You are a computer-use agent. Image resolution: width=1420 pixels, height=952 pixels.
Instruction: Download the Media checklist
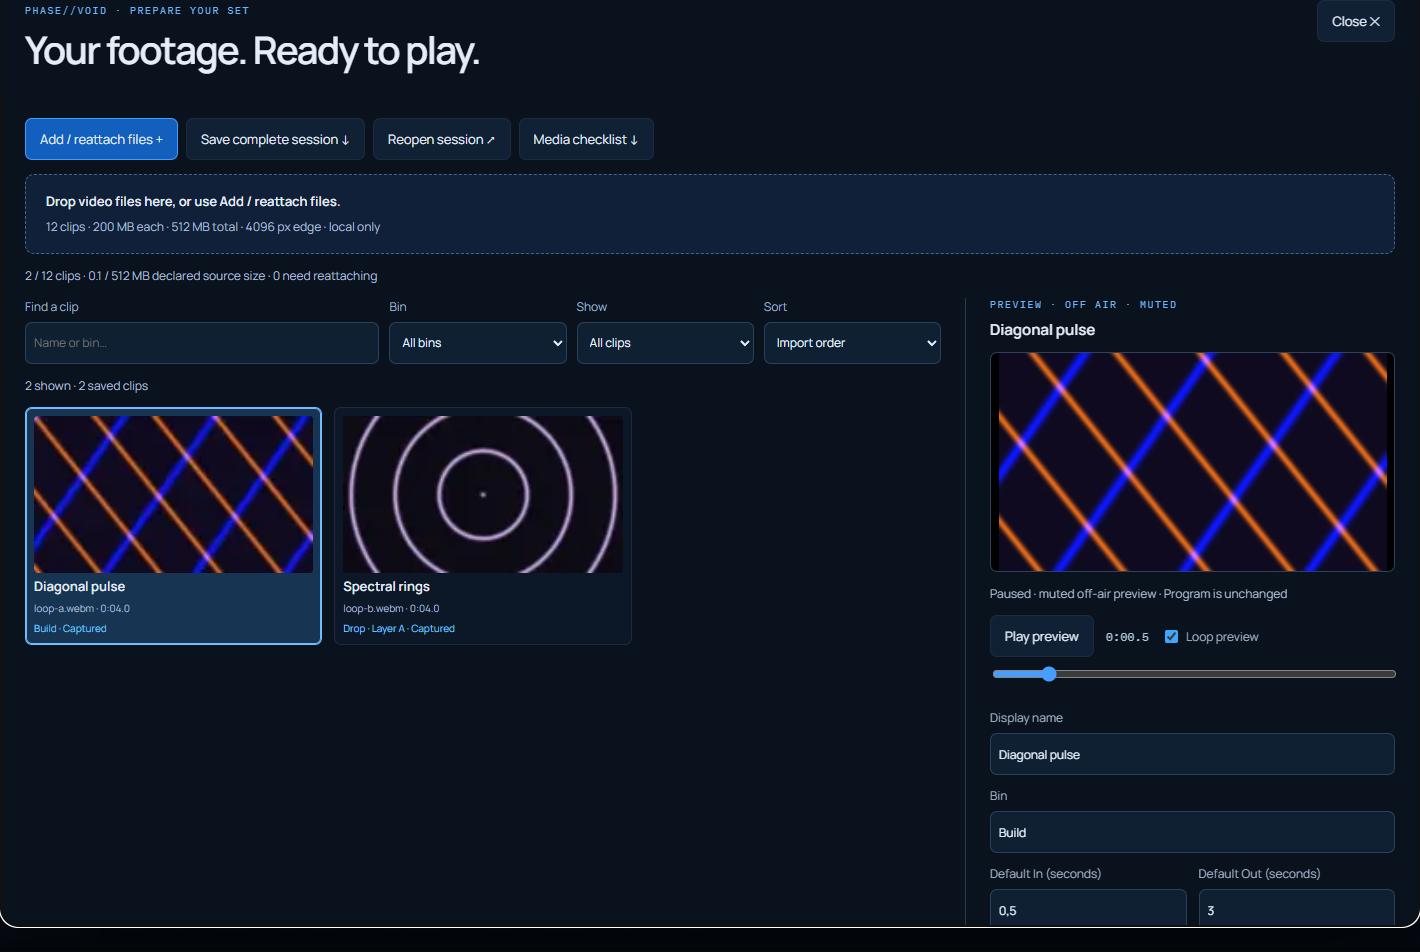tap(586, 139)
